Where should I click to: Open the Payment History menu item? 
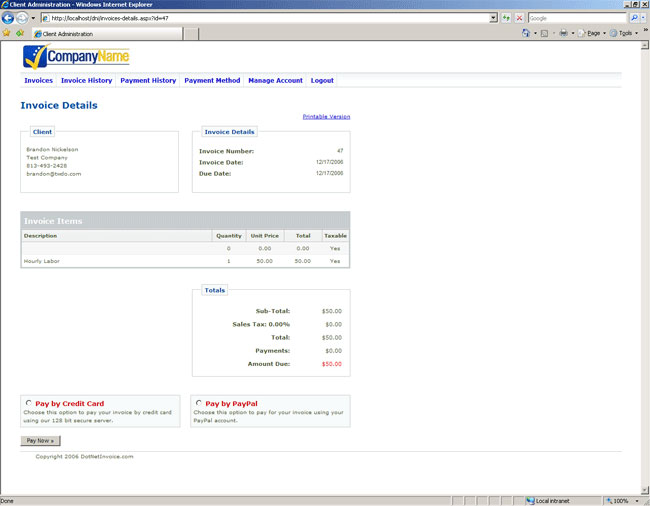pyautogui.click(x=148, y=80)
